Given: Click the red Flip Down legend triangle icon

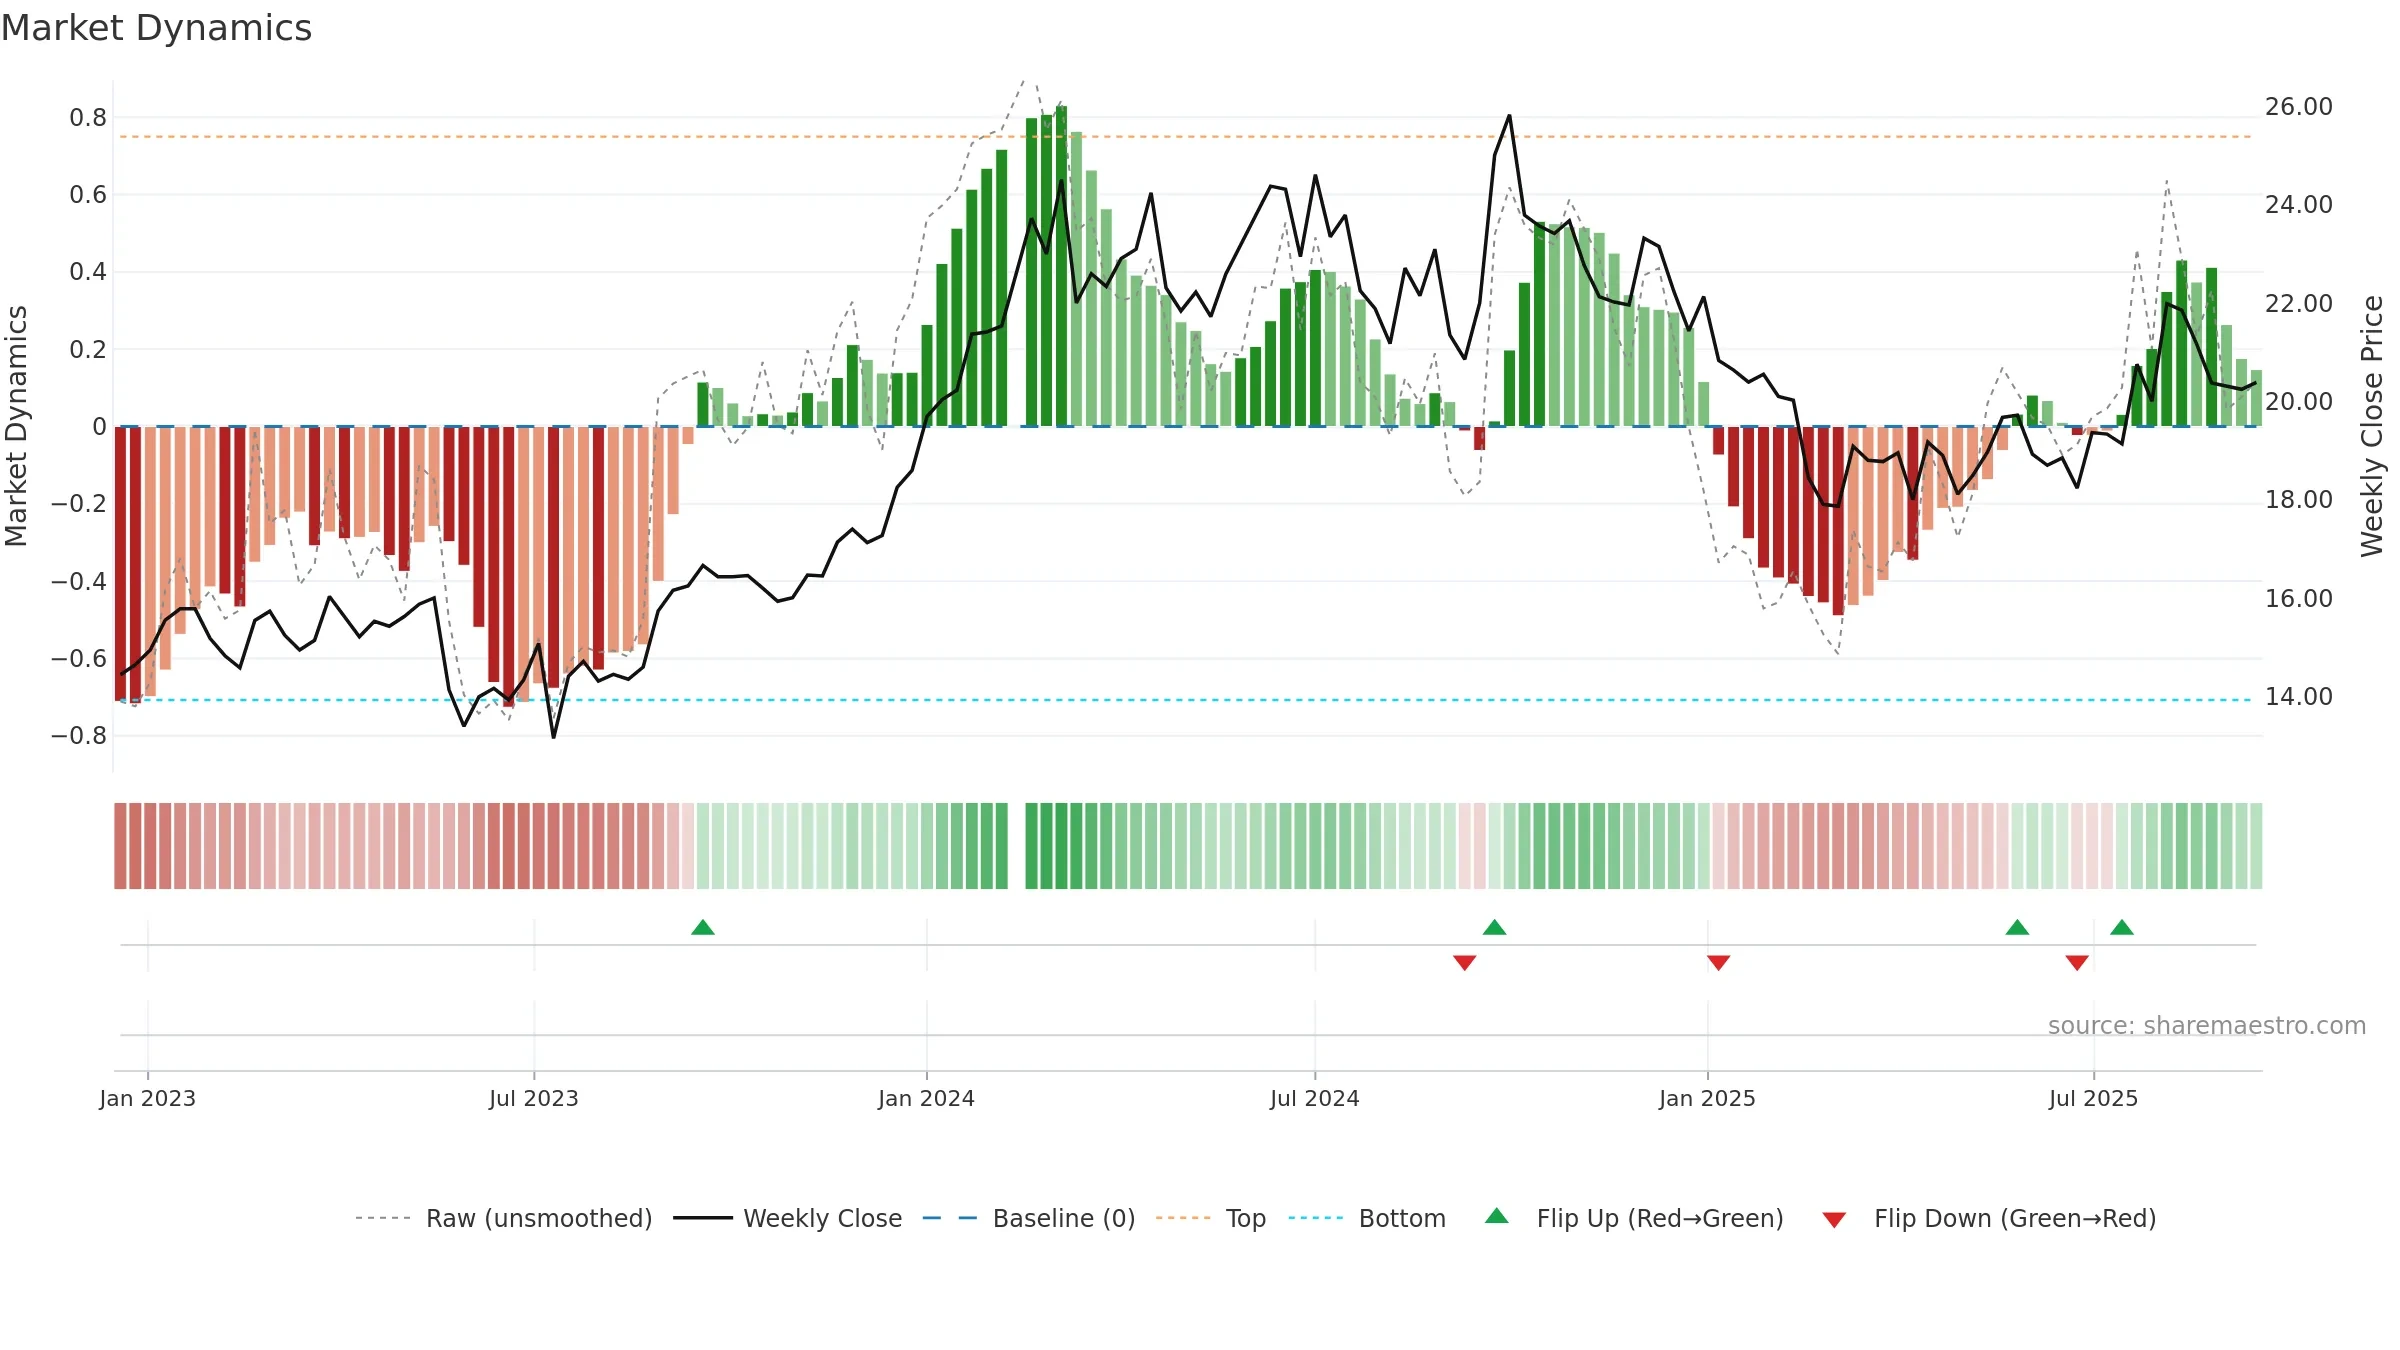Looking at the screenshot, I should (1834, 1220).
